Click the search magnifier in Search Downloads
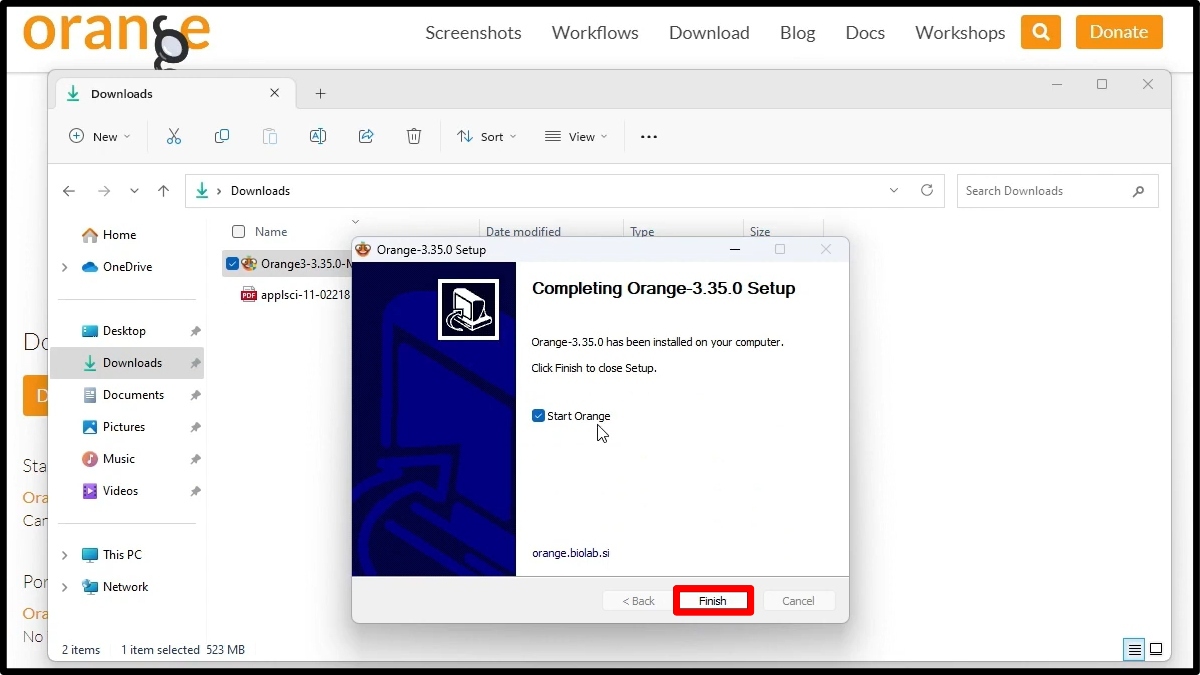The width and height of the screenshot is (1200, 675). 1138,191
